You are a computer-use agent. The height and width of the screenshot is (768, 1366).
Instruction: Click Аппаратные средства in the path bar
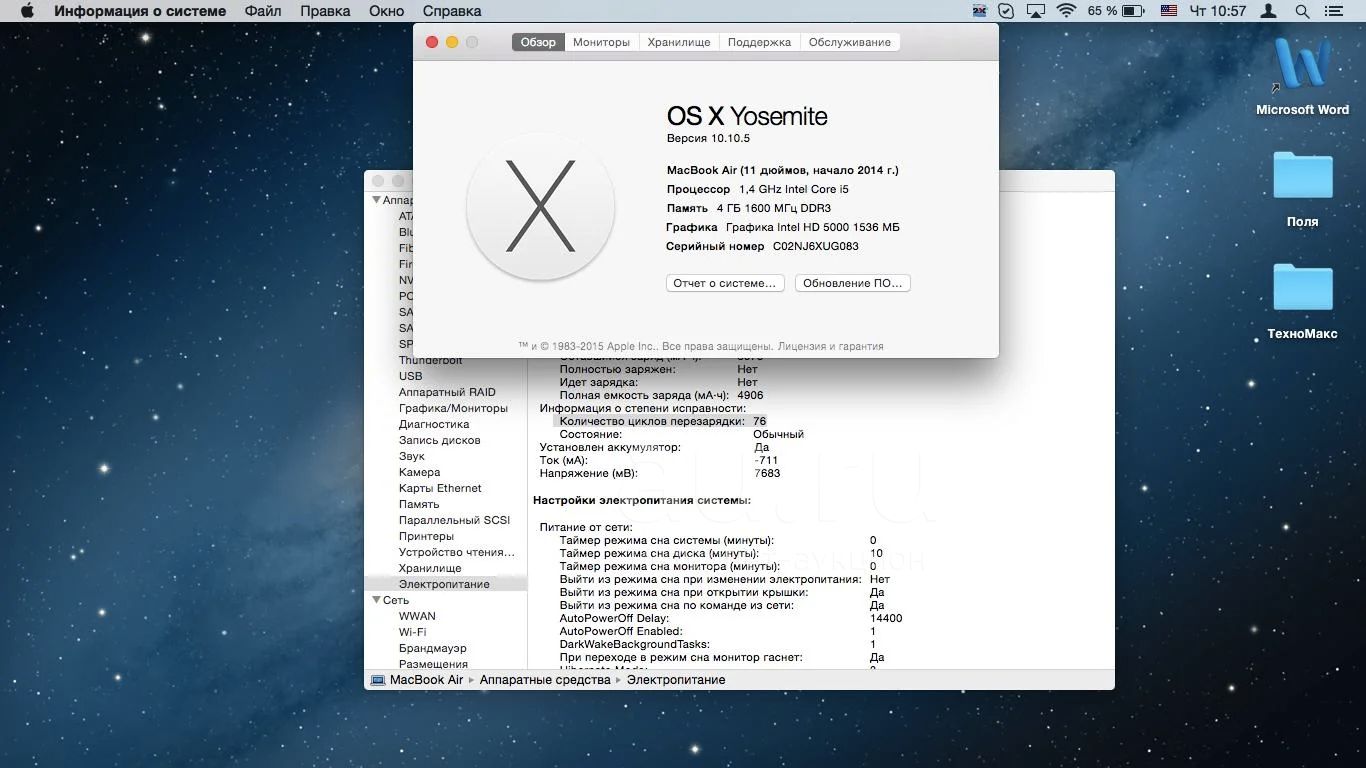pos(545,680)
